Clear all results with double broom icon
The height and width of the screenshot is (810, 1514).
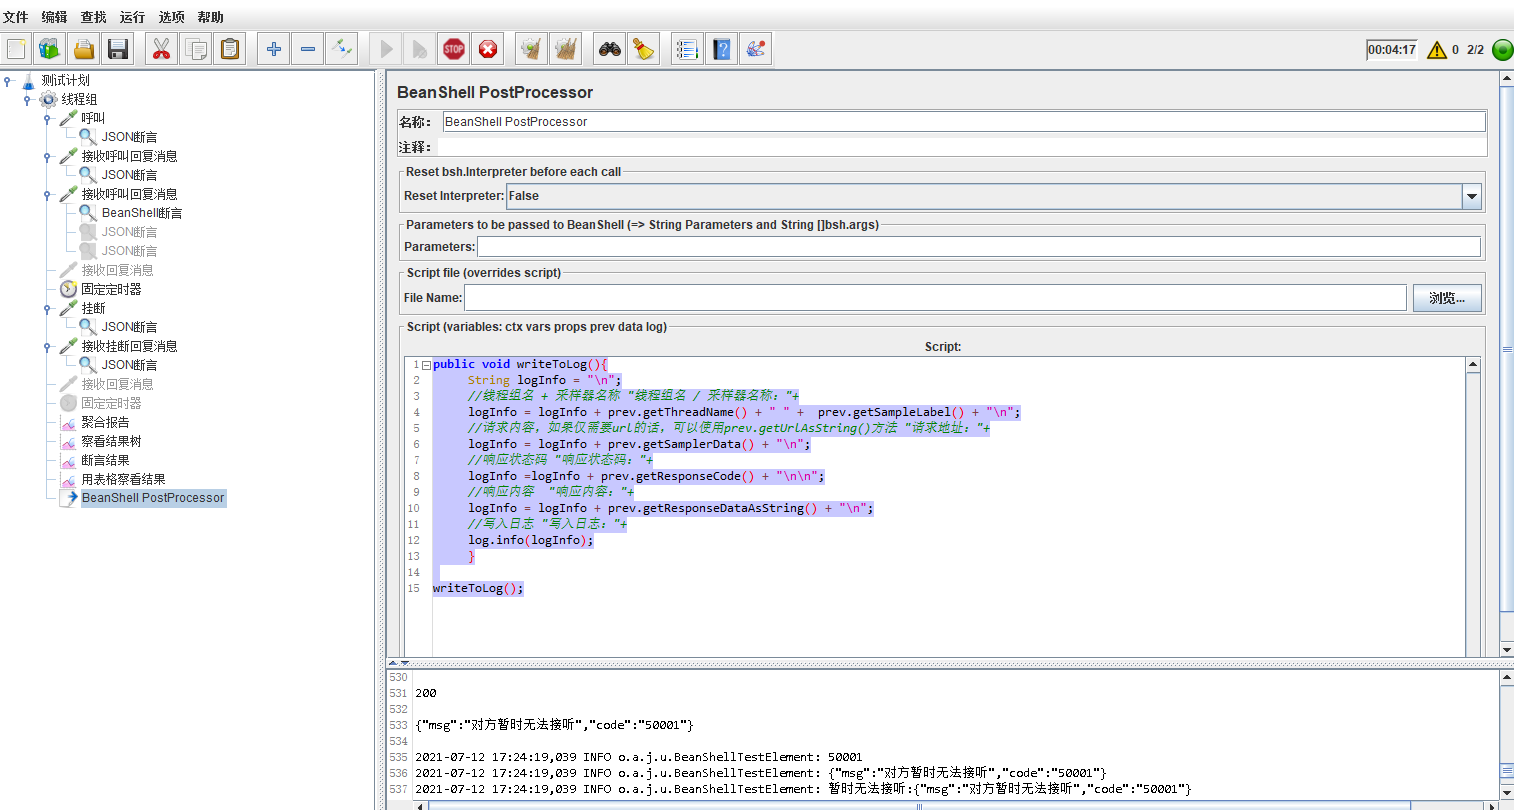click(566, 49)
